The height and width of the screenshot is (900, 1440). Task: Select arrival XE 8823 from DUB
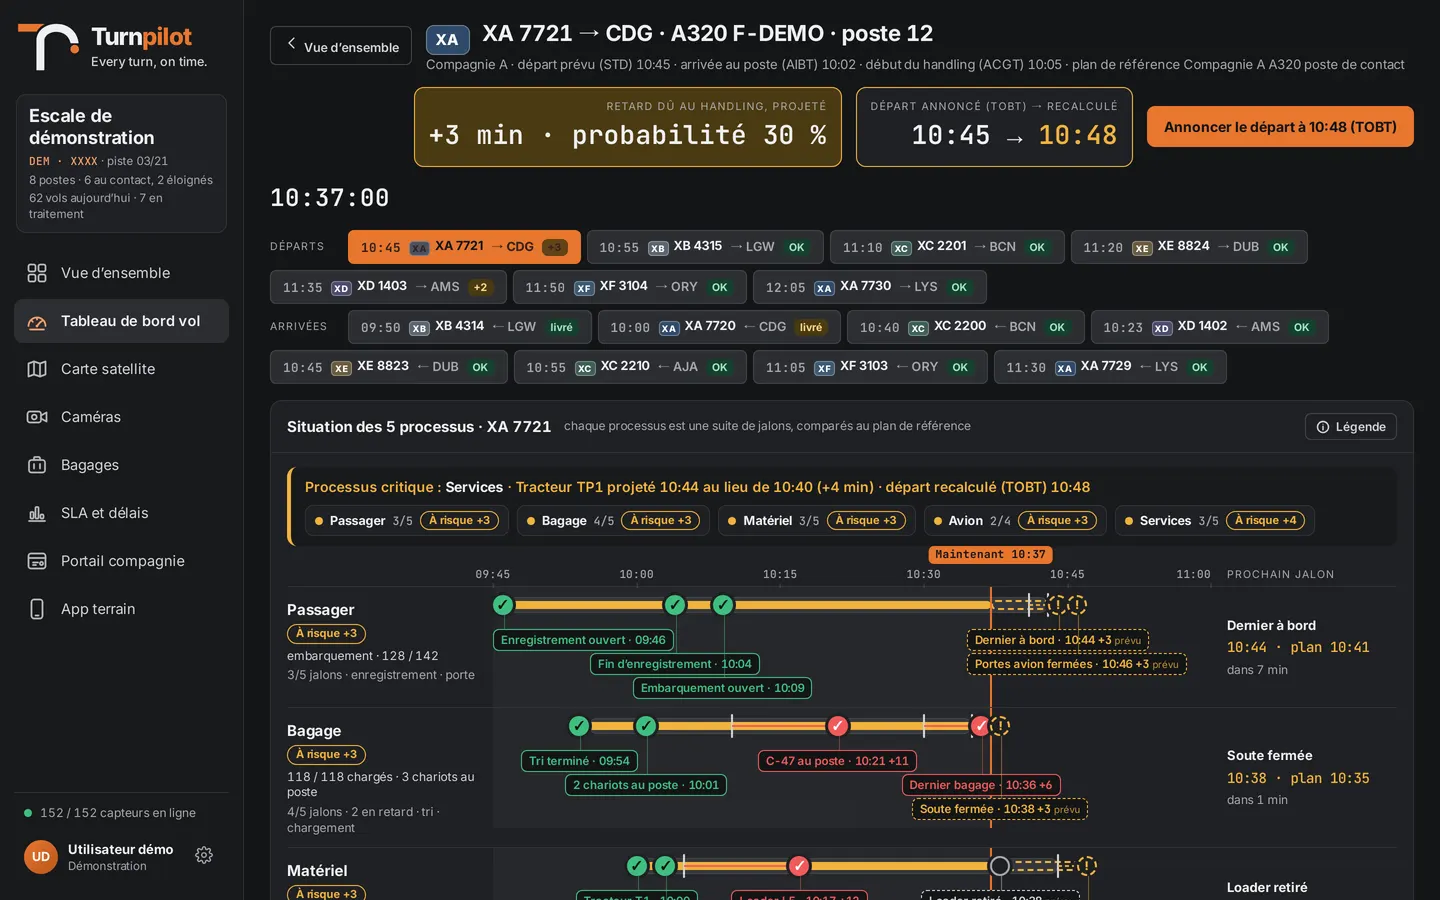point(389,367)
